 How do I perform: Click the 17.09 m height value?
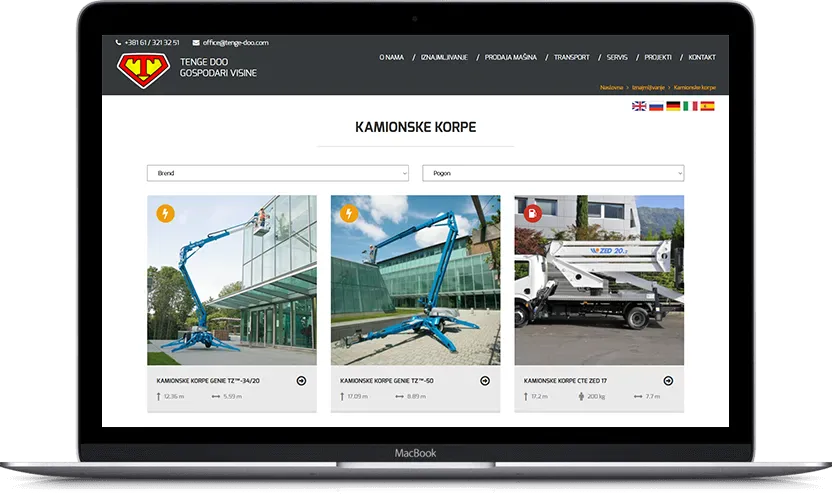coord(358,396)
